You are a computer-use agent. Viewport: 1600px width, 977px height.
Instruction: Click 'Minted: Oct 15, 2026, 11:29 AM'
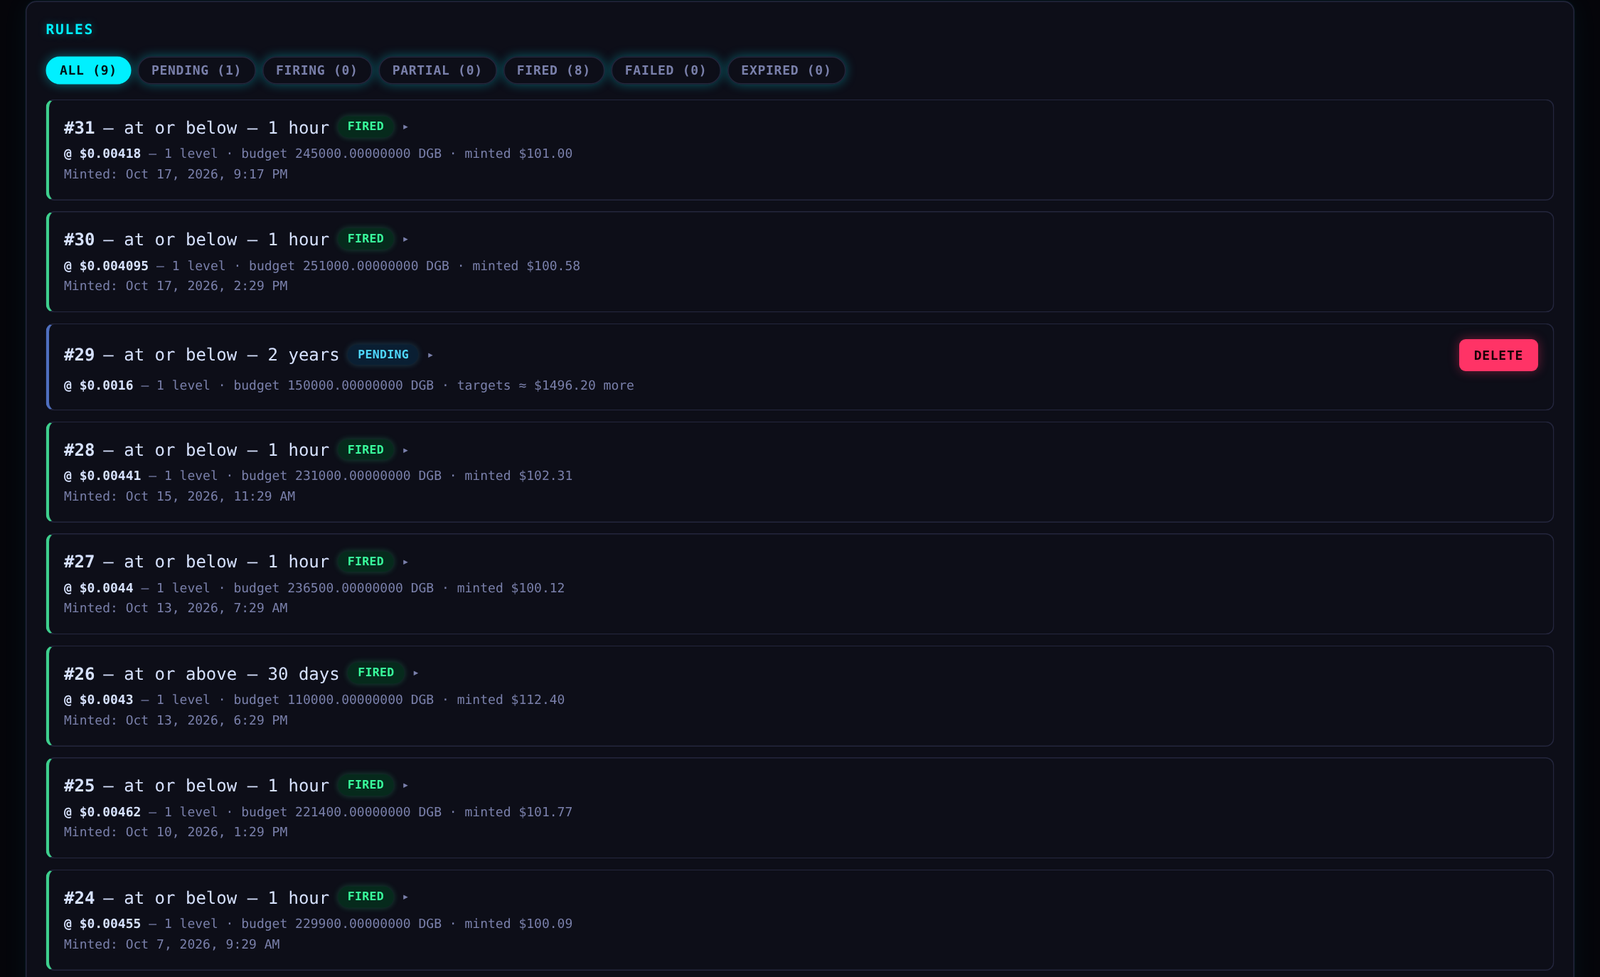click(x=179, y=496)
